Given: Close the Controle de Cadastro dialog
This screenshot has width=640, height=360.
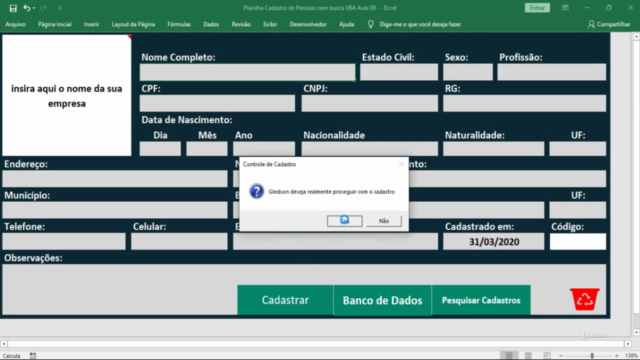Looking at the screenshot, I should [401, 164].
